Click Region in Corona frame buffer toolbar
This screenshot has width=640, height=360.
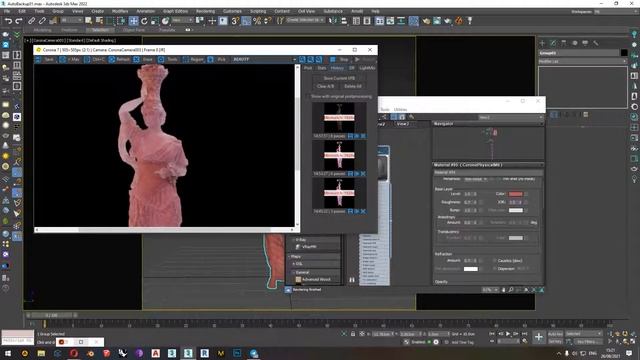193,60
